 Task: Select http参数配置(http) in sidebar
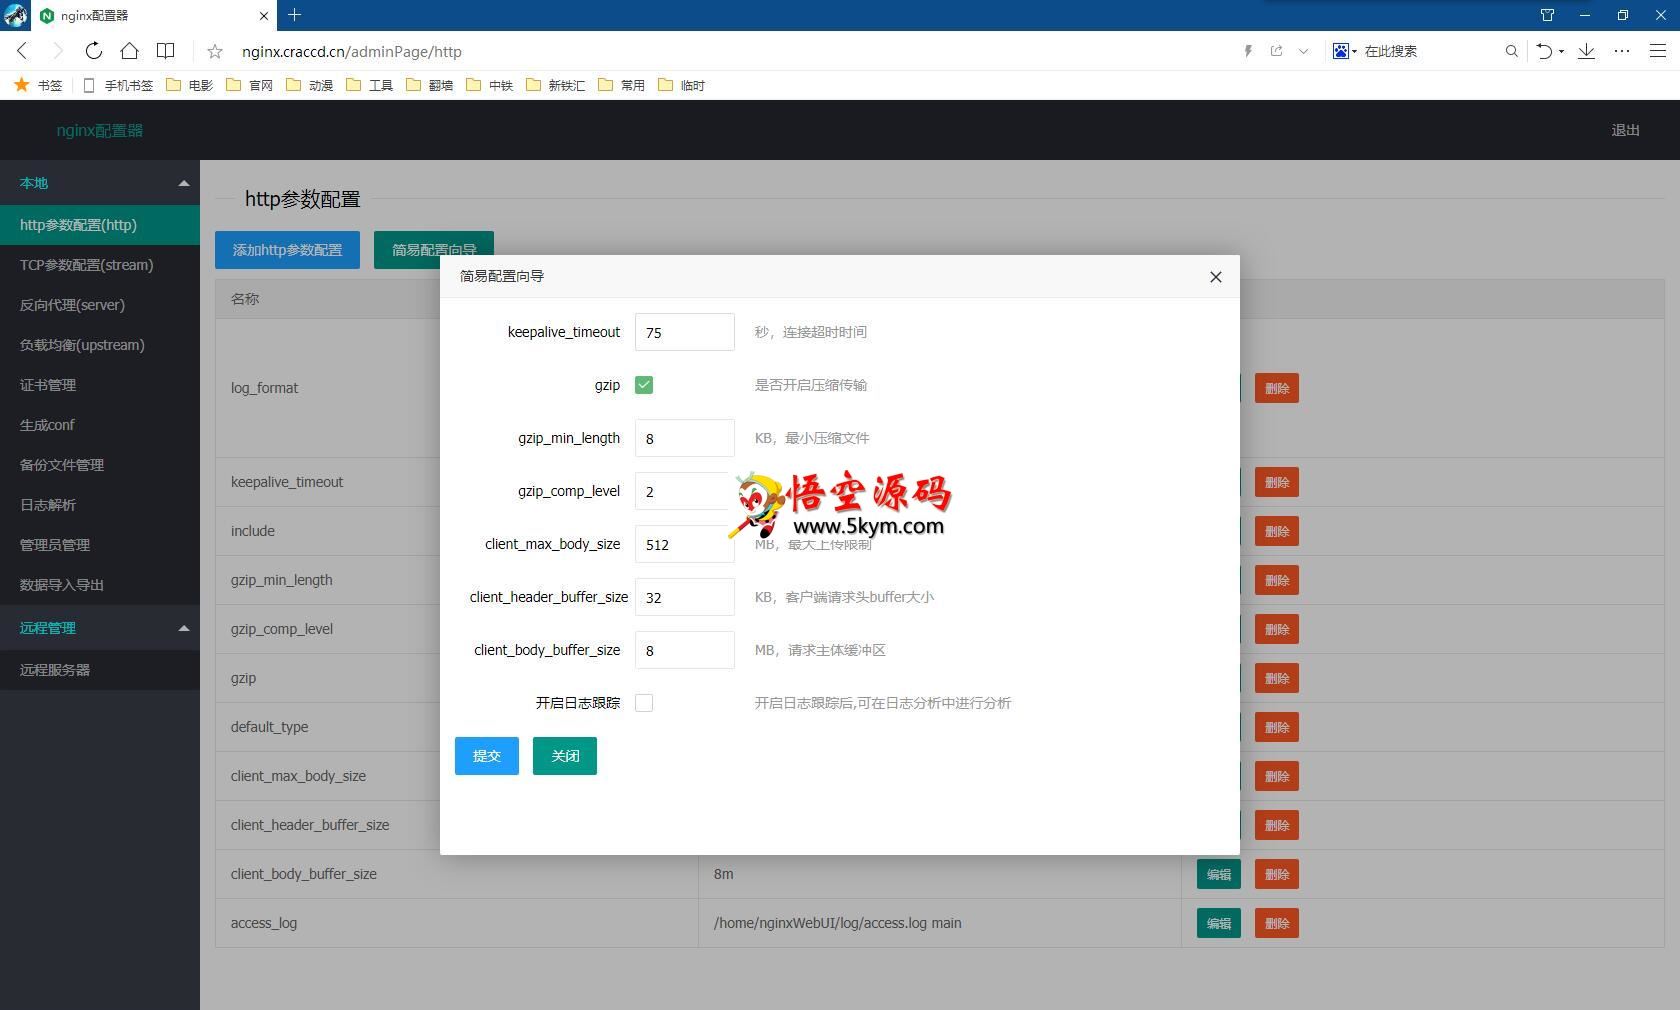tap(100, 225)
